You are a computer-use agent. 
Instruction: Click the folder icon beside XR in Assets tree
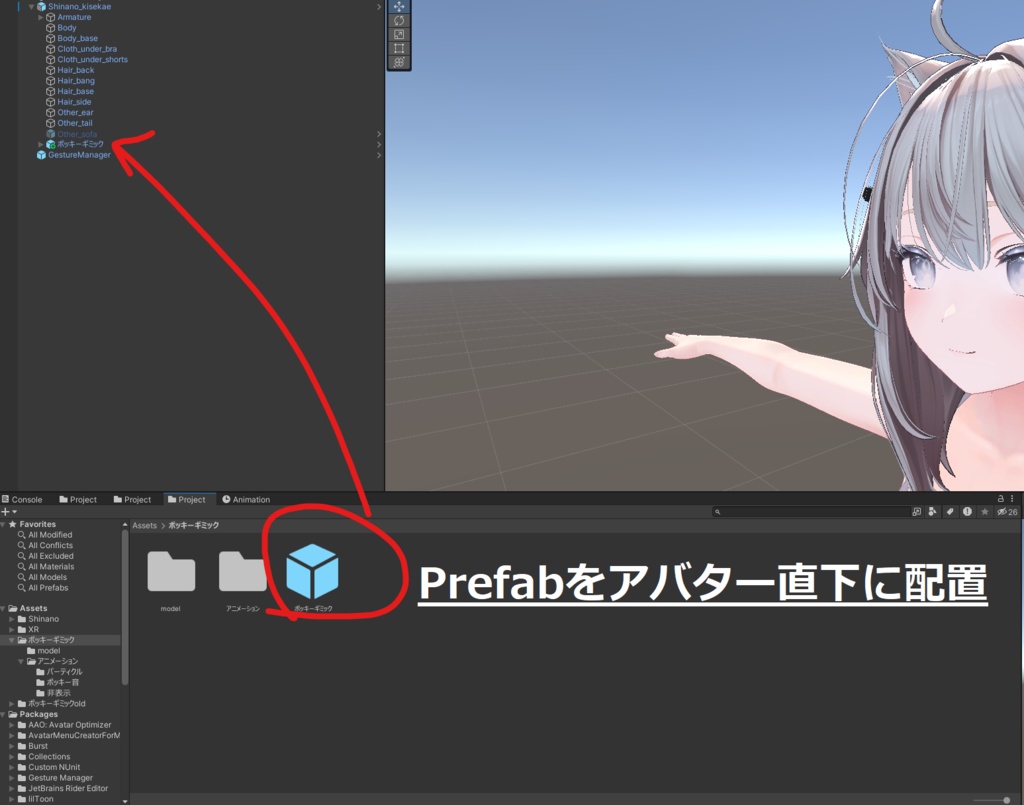[22, 629]
